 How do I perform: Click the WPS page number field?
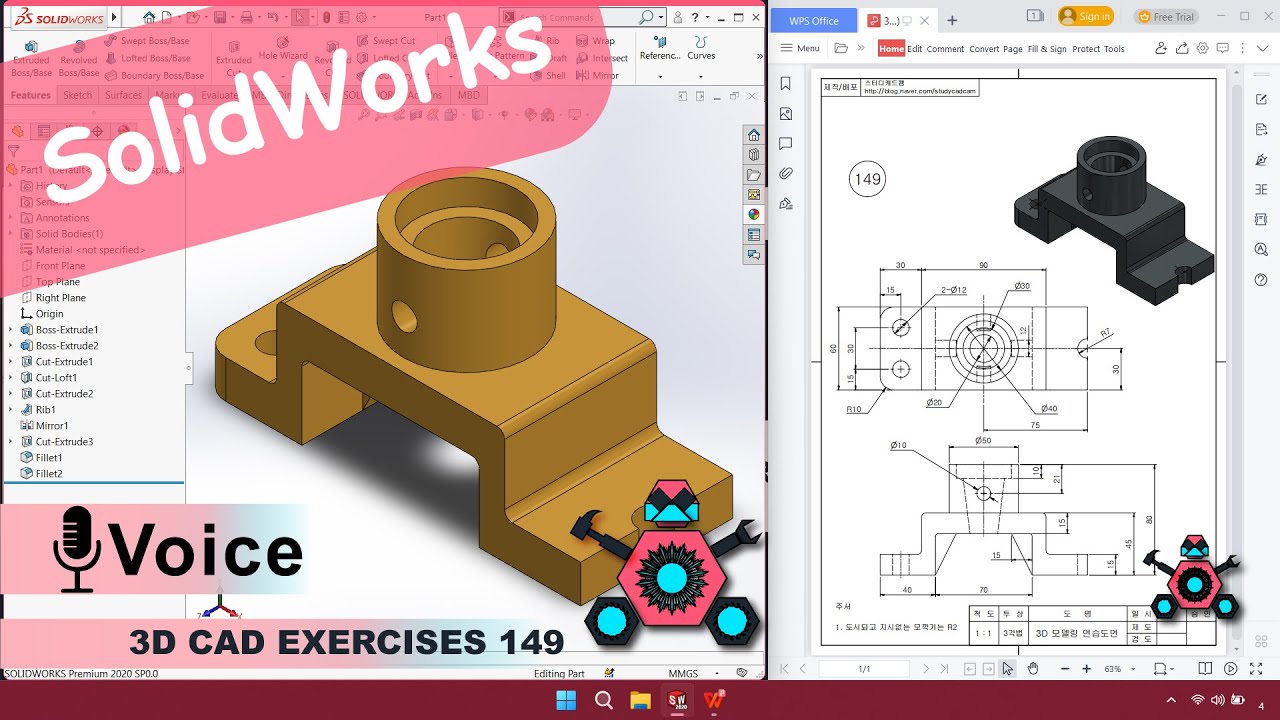pos(864,668)
